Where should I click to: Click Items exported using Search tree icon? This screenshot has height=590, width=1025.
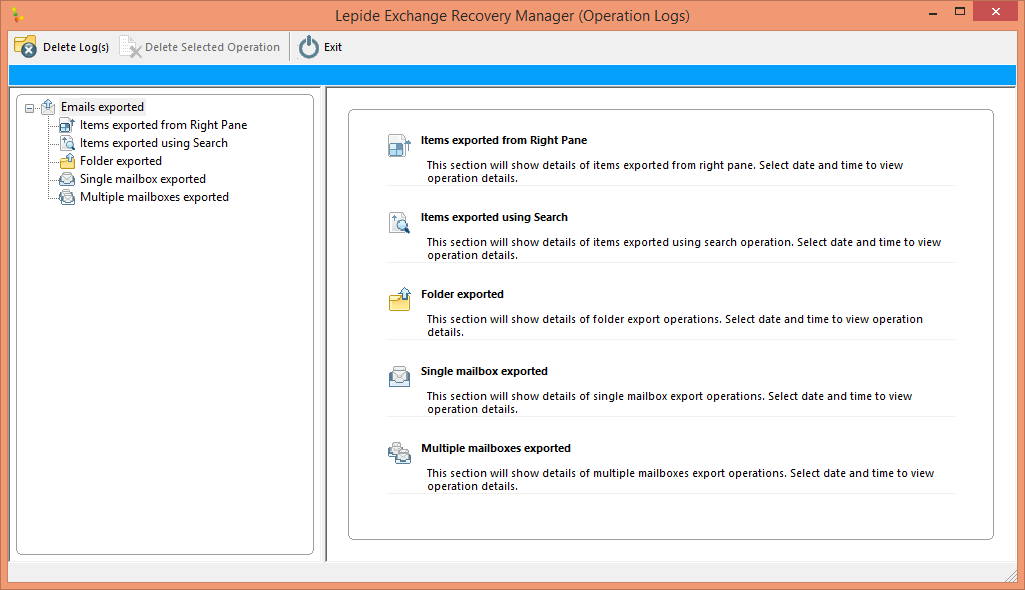pos(67,143)
